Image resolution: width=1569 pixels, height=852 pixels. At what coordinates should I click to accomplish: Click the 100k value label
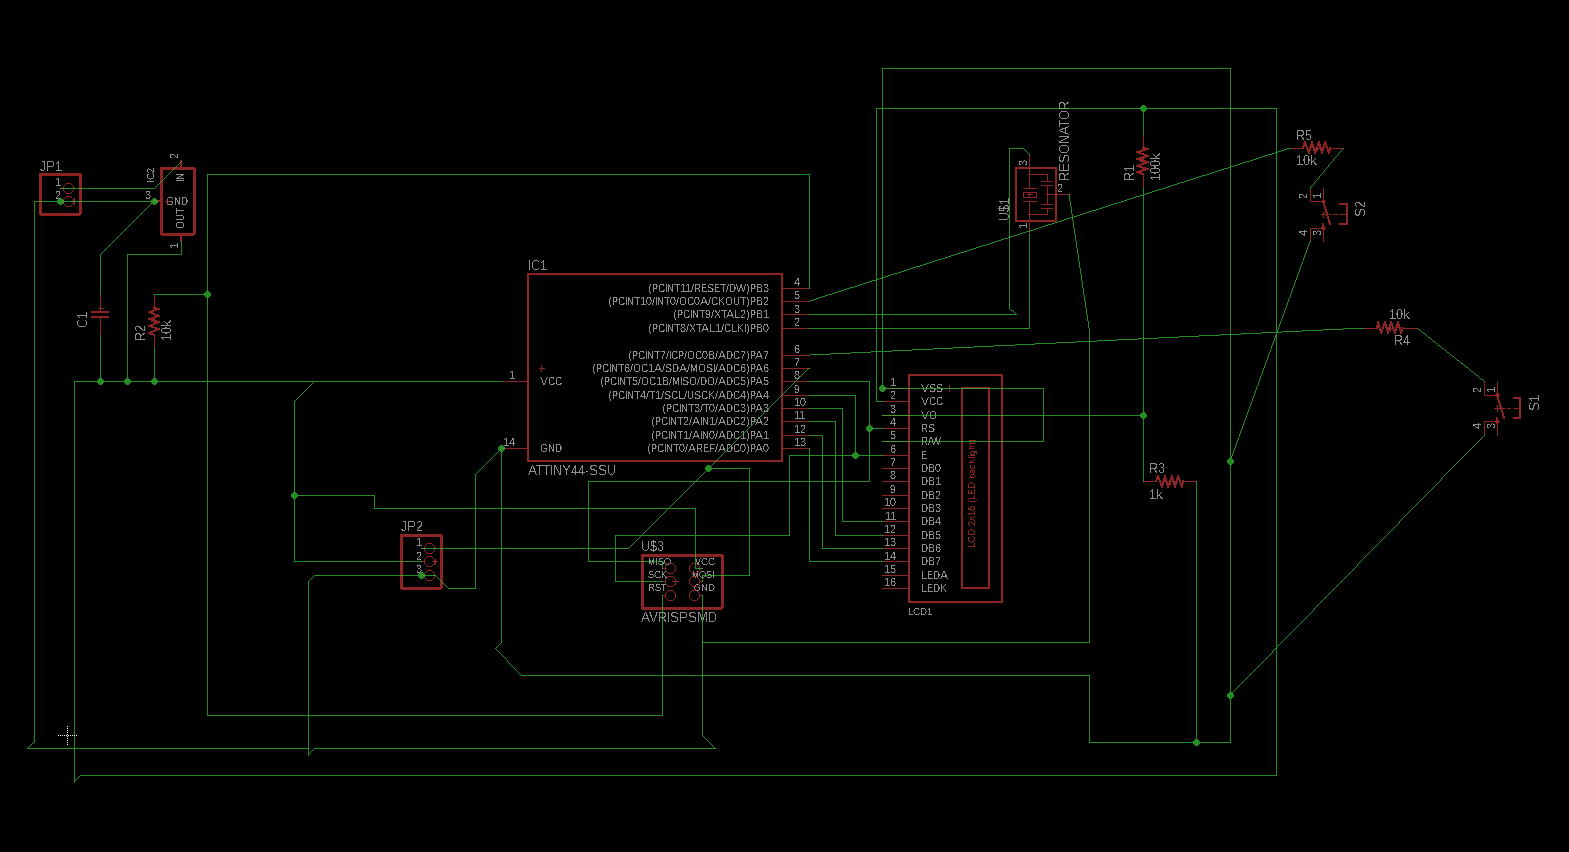1155,166
